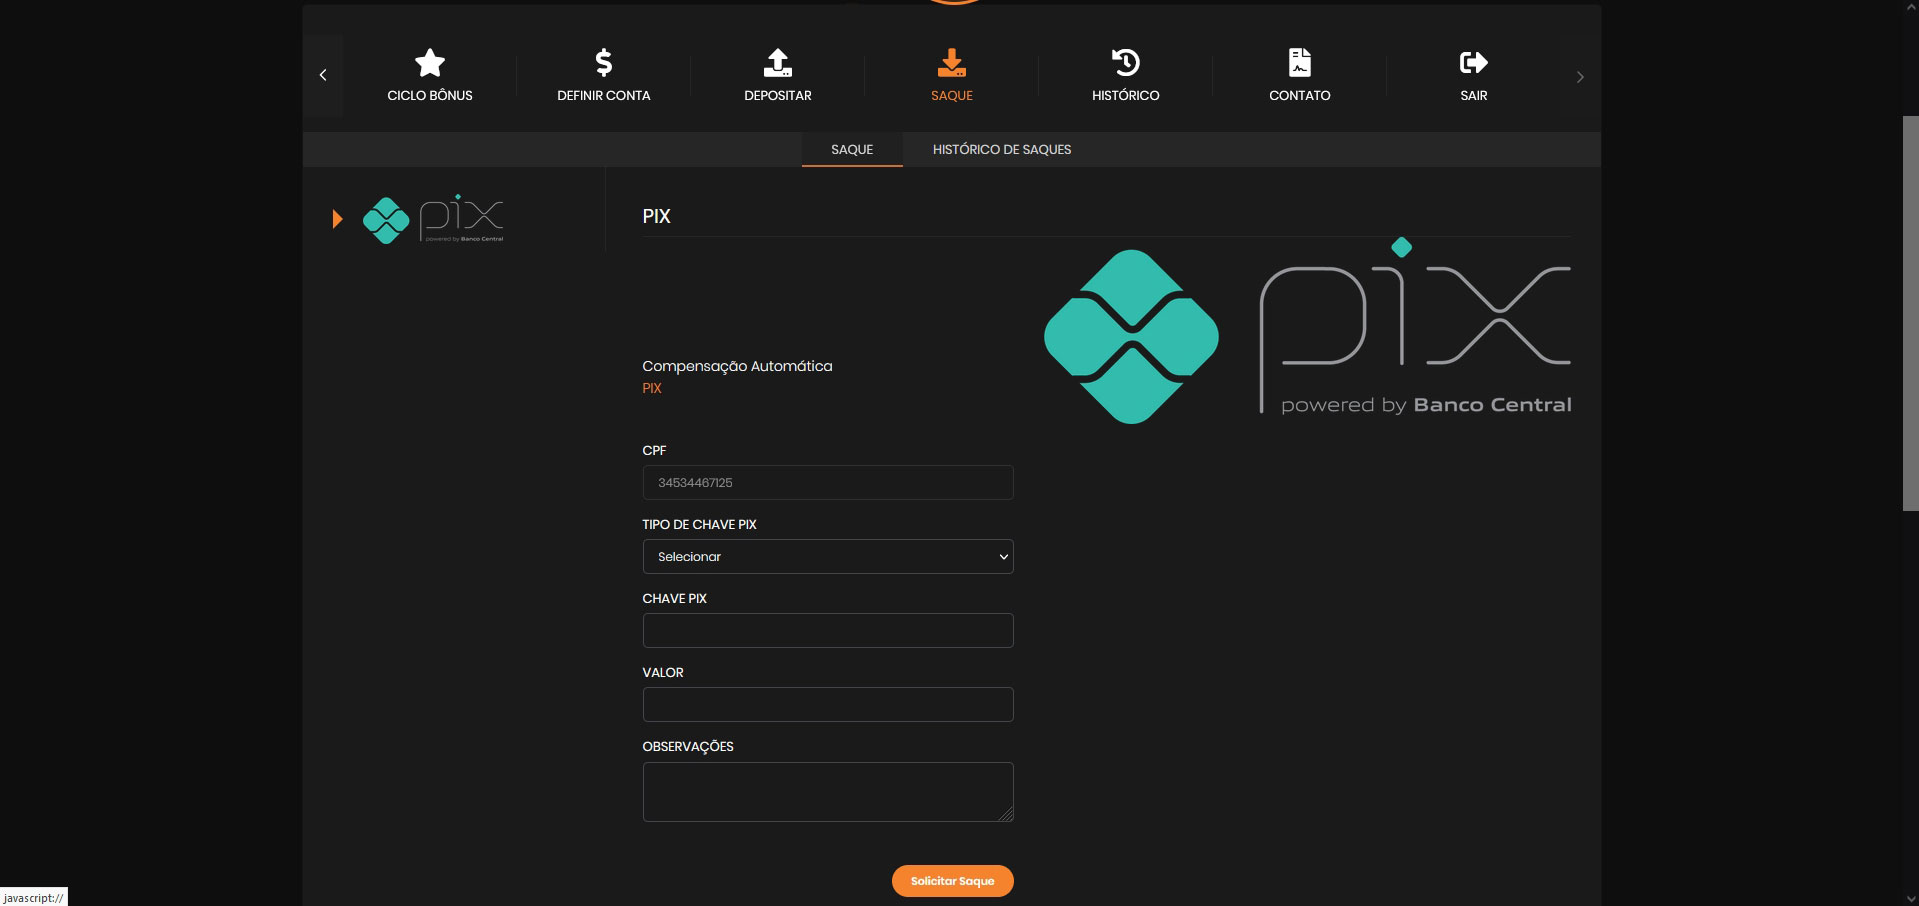Click the scrollbar down arrow
This screenshot has height=906, width=1919.
tap(1910, 898)
